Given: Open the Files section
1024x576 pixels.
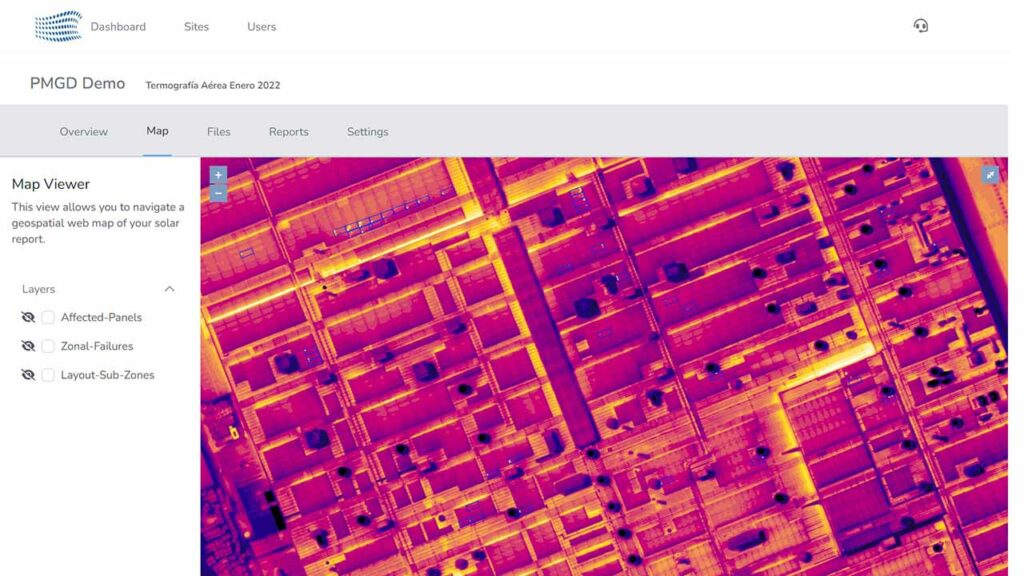Looking at the screenshot, I should 218,131.
